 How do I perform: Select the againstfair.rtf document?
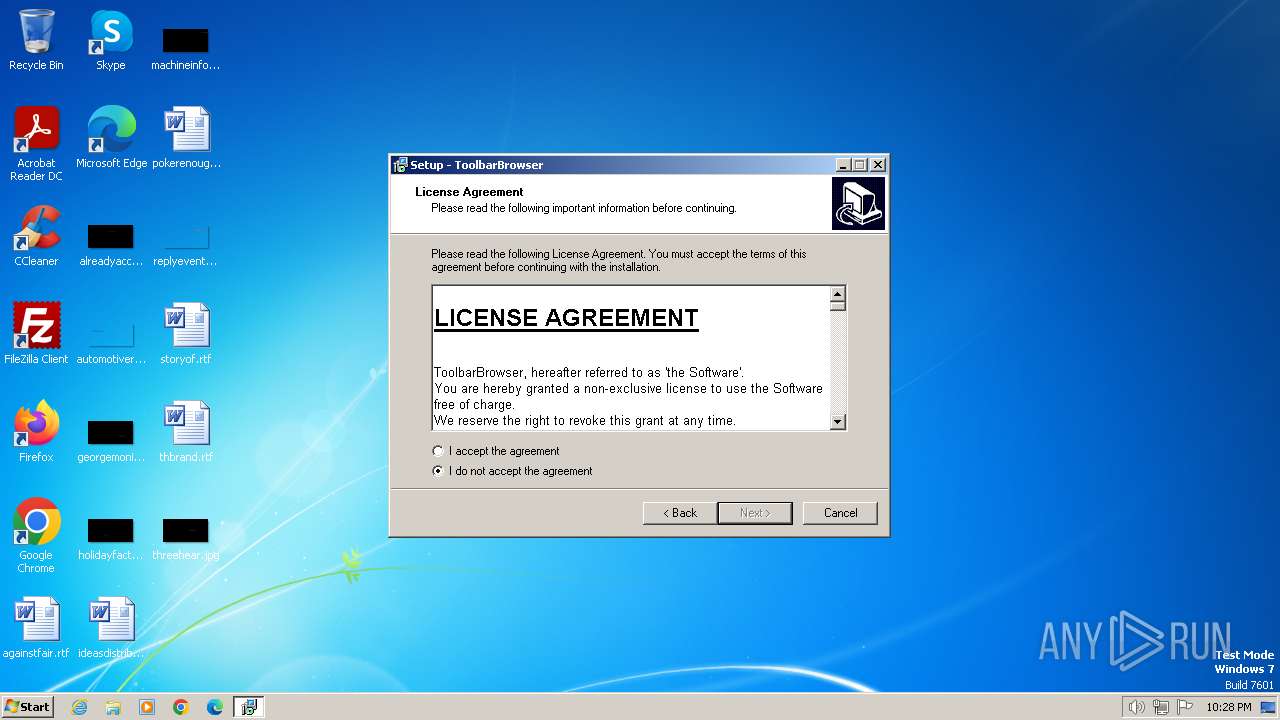[x=36, y=628]
